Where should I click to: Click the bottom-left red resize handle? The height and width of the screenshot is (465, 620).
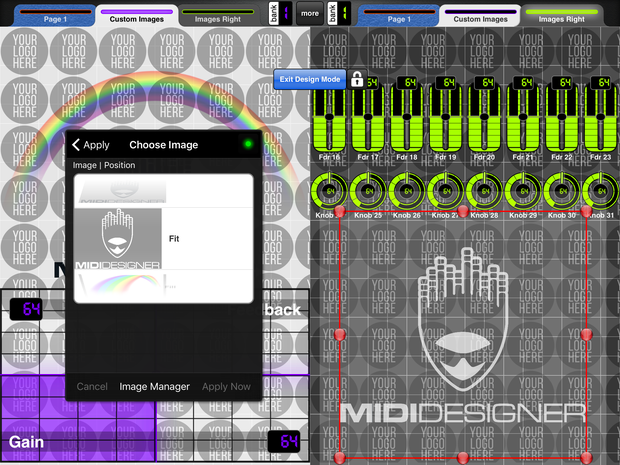click(x=340, y=458)
